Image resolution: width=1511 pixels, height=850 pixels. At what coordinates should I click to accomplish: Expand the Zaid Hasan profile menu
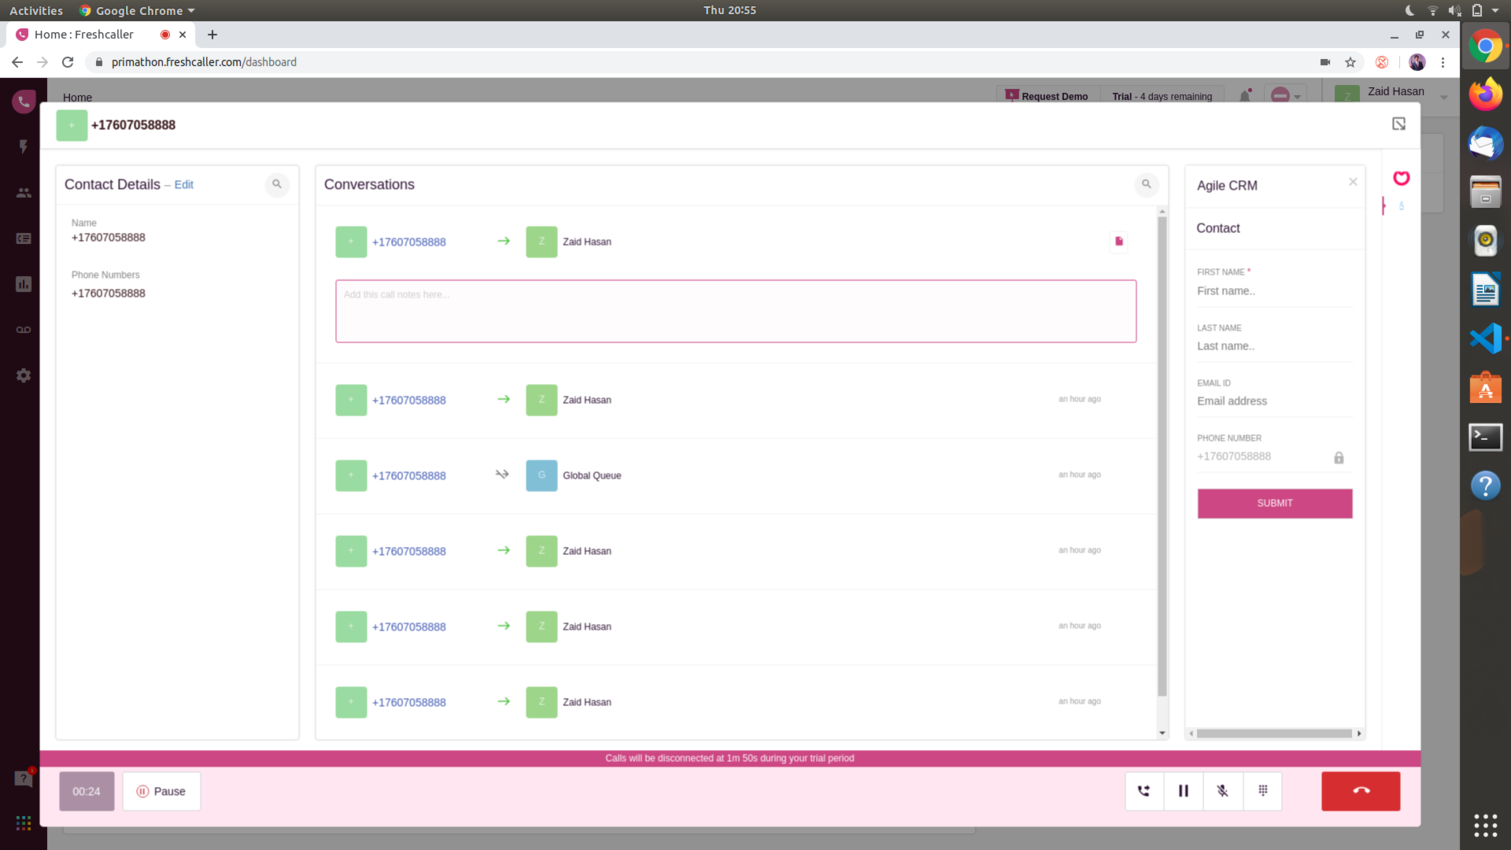[x=1443, y=97]
